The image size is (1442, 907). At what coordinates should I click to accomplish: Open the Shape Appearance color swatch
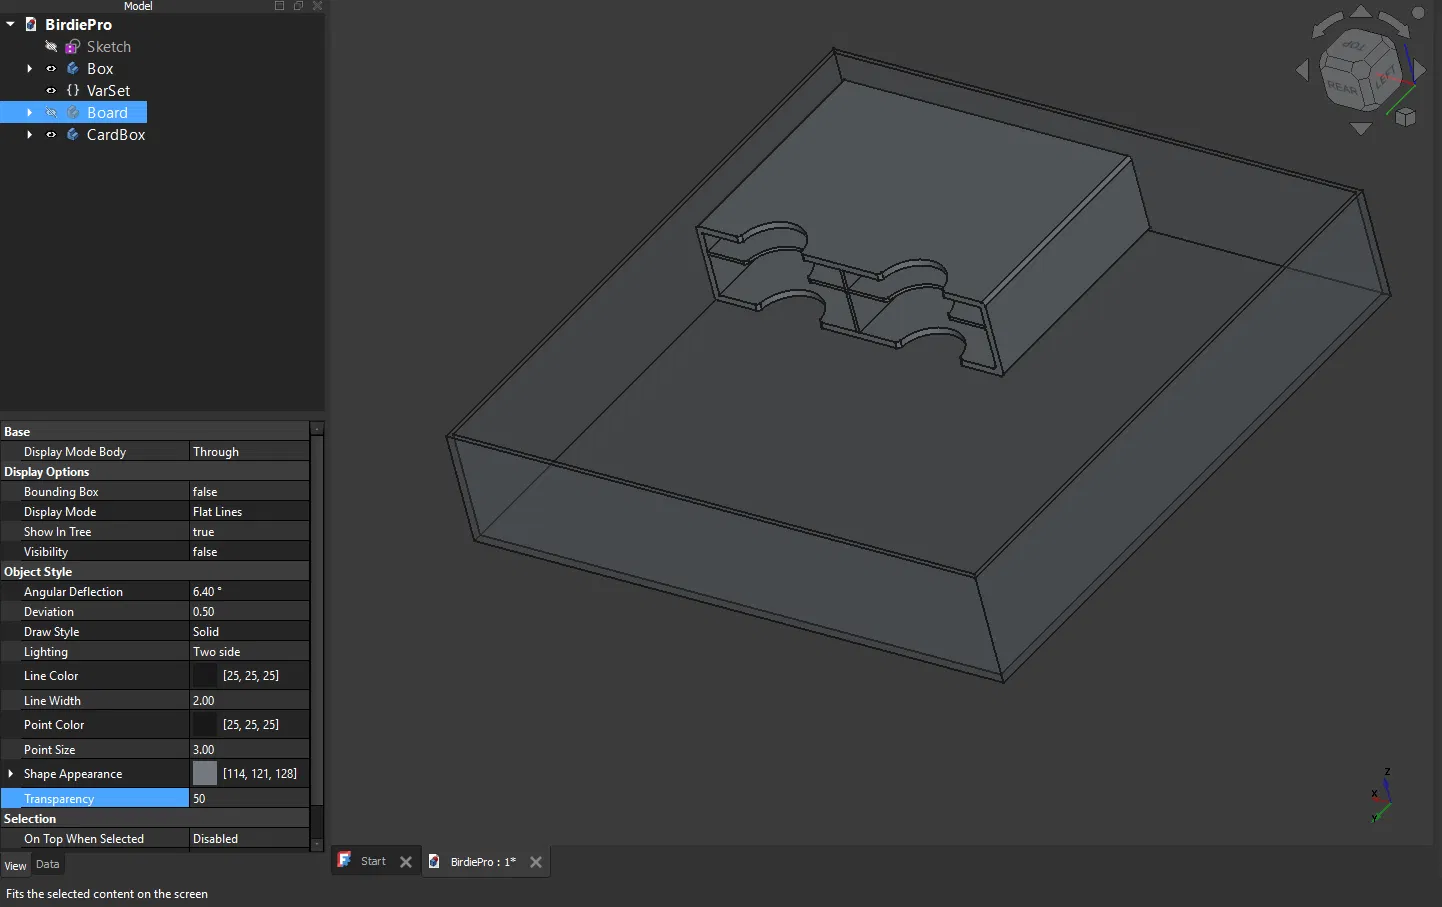tap(205, 773)
